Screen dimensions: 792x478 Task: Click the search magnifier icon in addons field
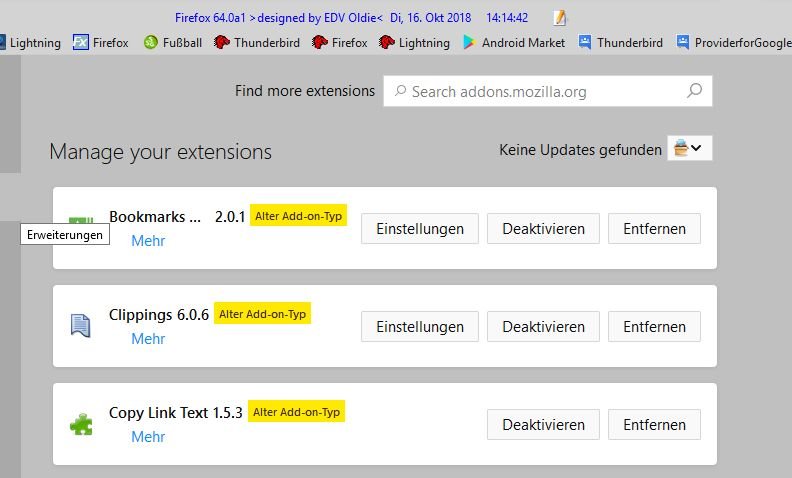694,91
